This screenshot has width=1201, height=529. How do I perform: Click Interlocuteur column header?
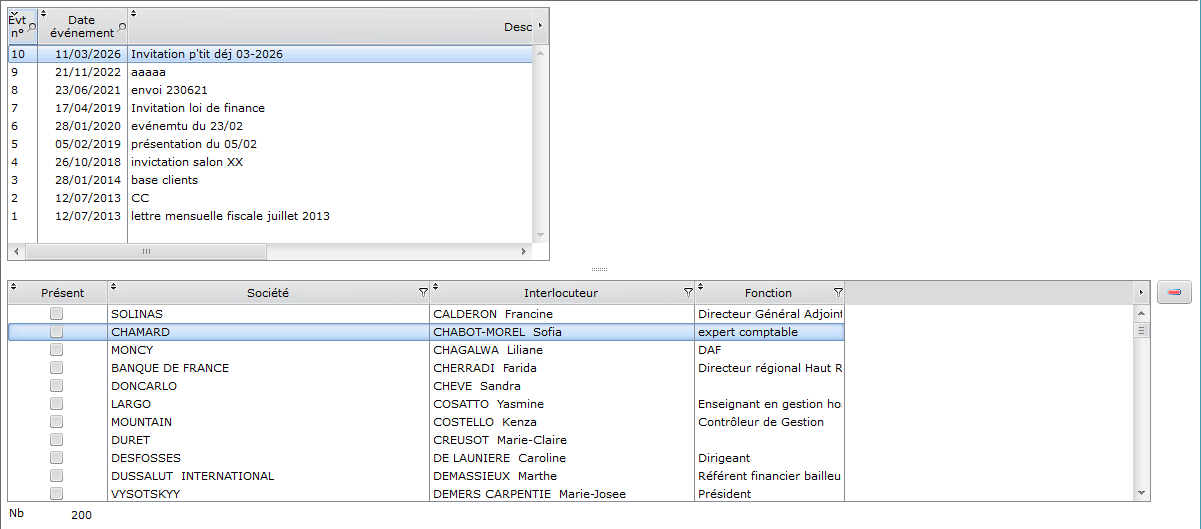(561, 293)
